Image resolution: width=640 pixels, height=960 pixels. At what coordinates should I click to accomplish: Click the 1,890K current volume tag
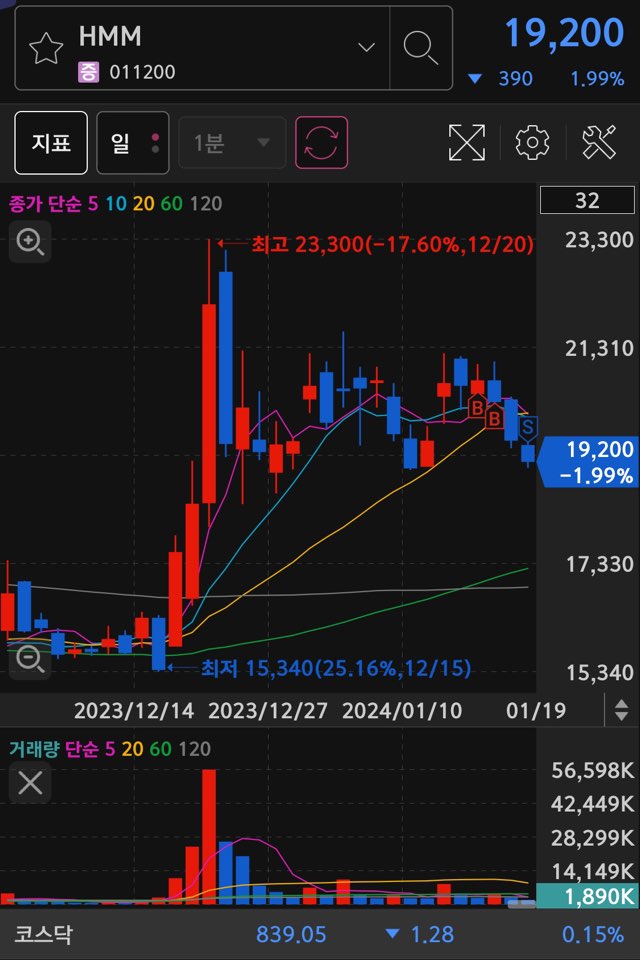click(587, 896)
